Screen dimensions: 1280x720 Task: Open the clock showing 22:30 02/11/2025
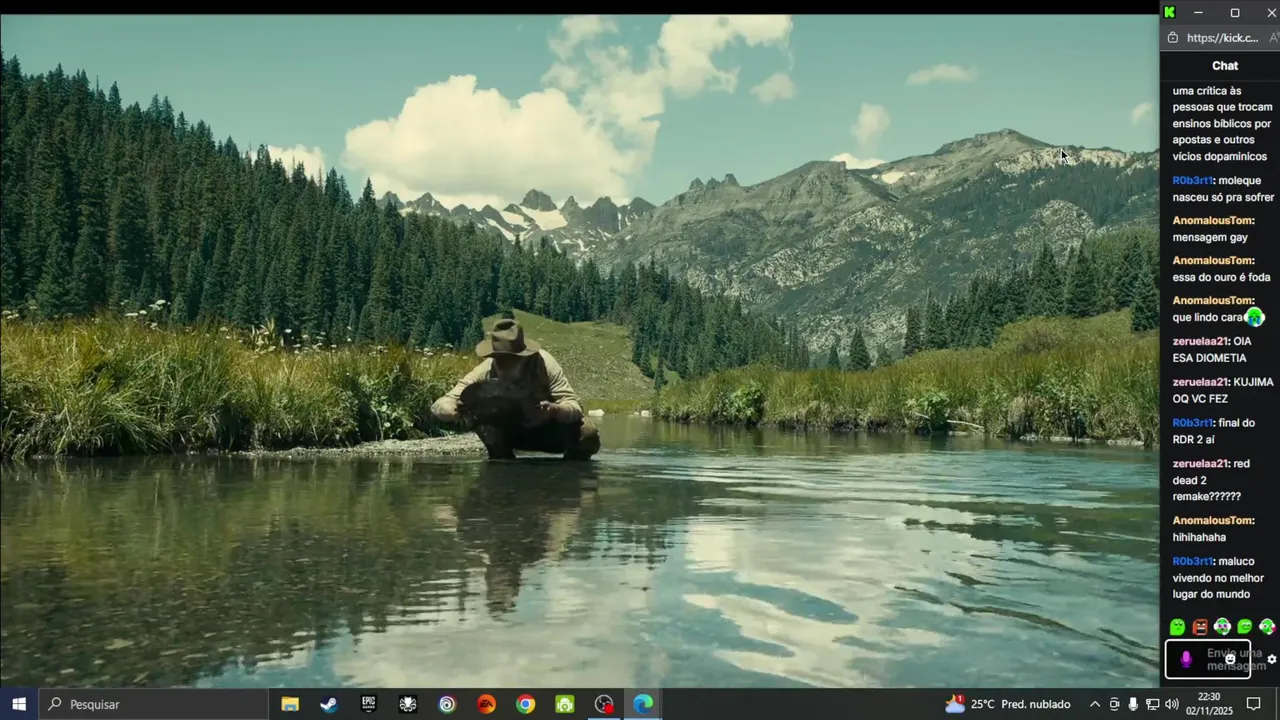coord(1209,704)
